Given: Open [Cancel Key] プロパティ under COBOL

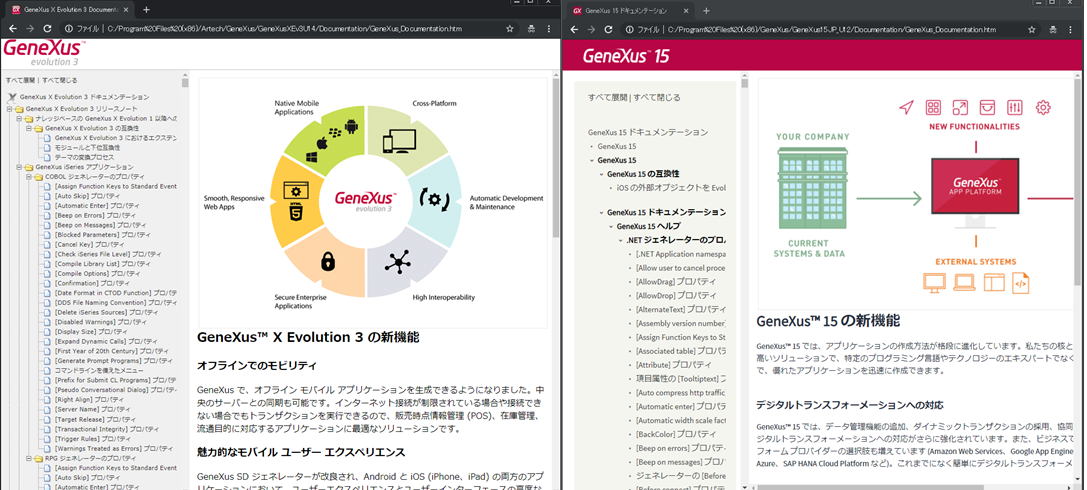Looking at the screenshot, I should 94,245.
